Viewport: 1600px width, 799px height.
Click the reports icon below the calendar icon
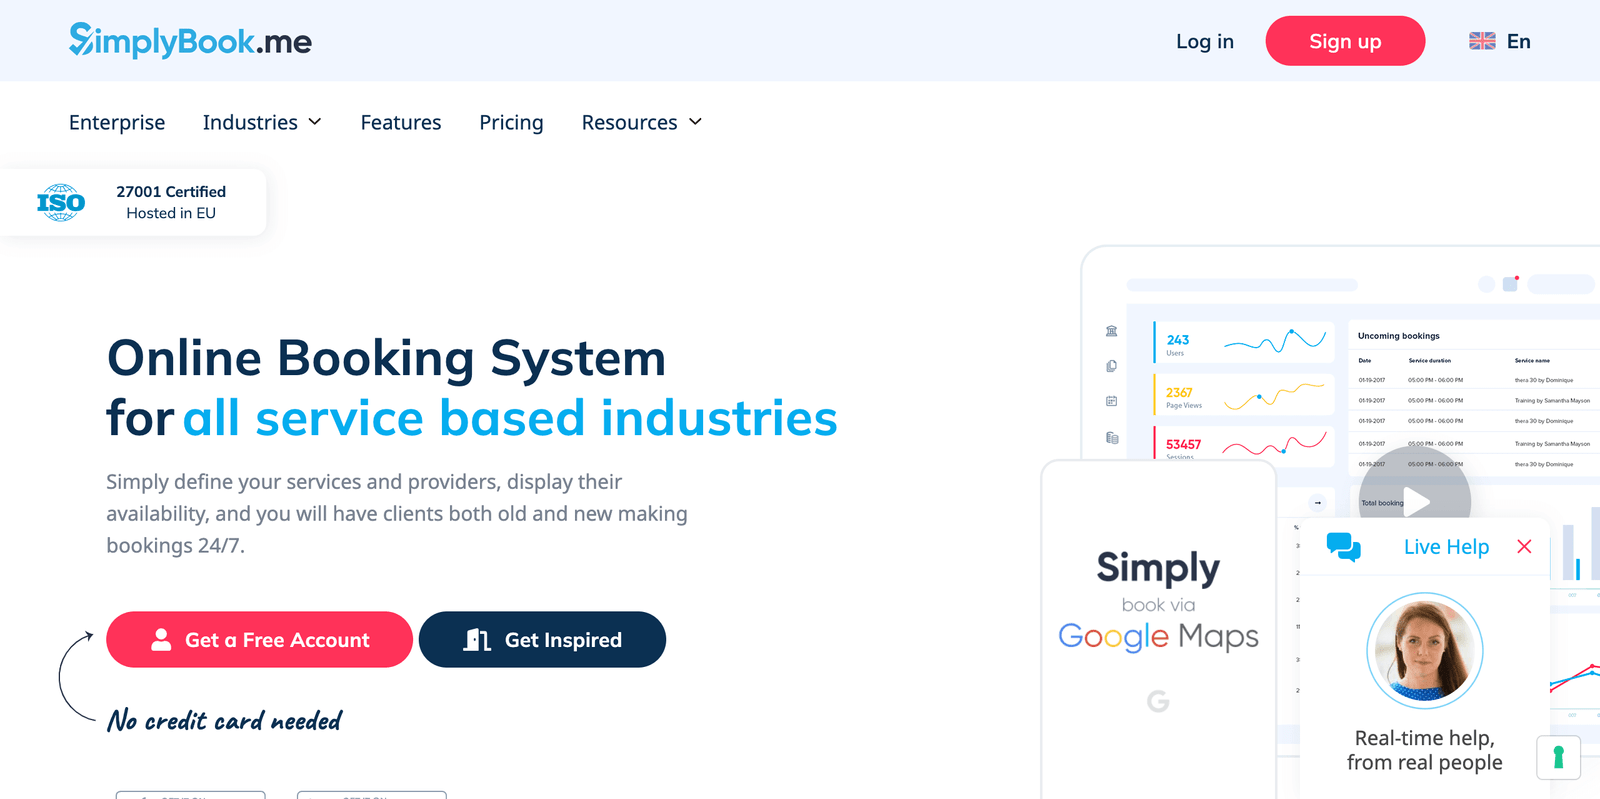(1112, 437)
